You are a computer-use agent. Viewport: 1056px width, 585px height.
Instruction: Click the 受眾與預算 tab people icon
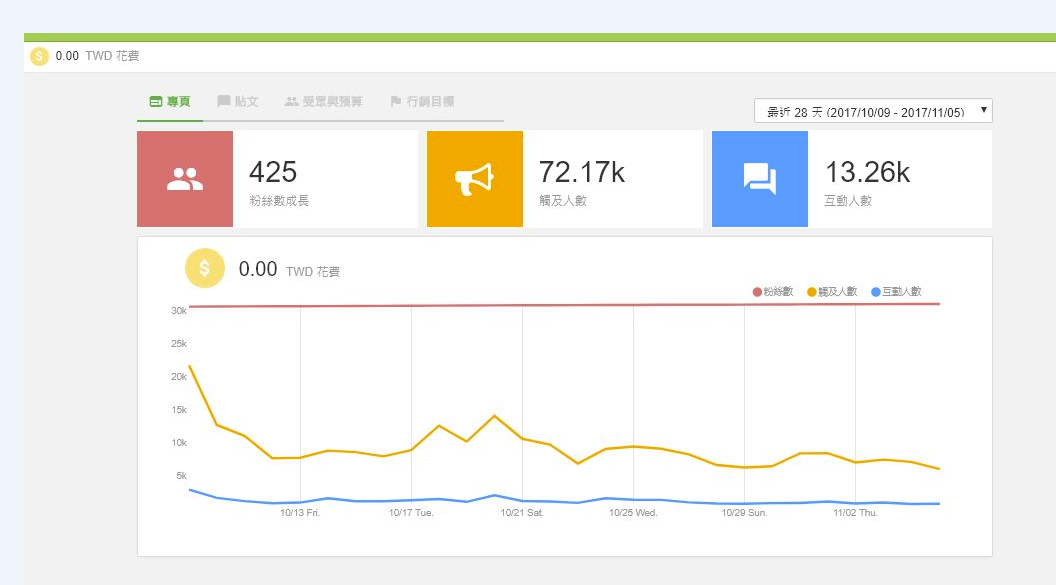pos(291,102)
